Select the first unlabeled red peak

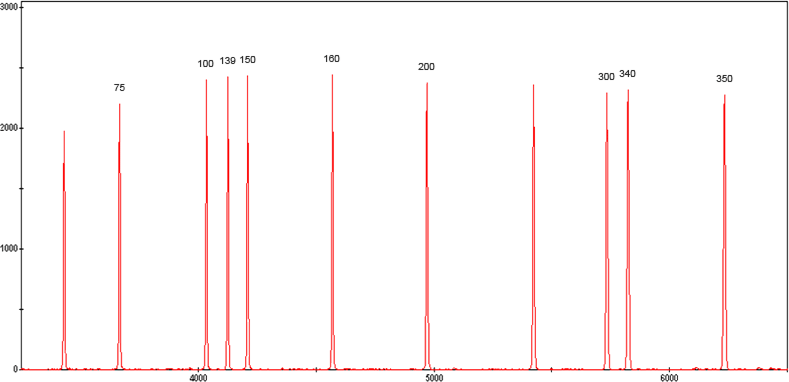click(x=64, y=250)
